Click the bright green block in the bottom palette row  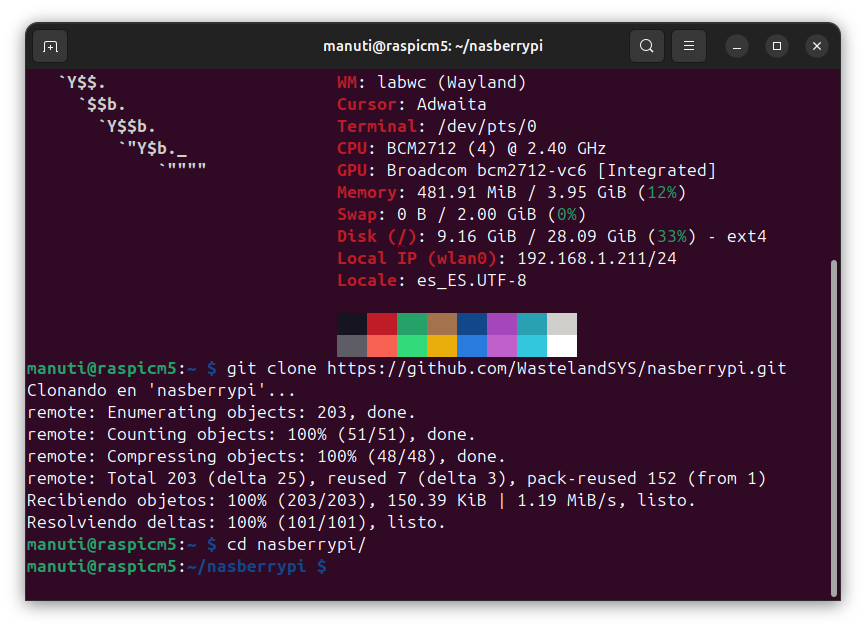(412, 346)
